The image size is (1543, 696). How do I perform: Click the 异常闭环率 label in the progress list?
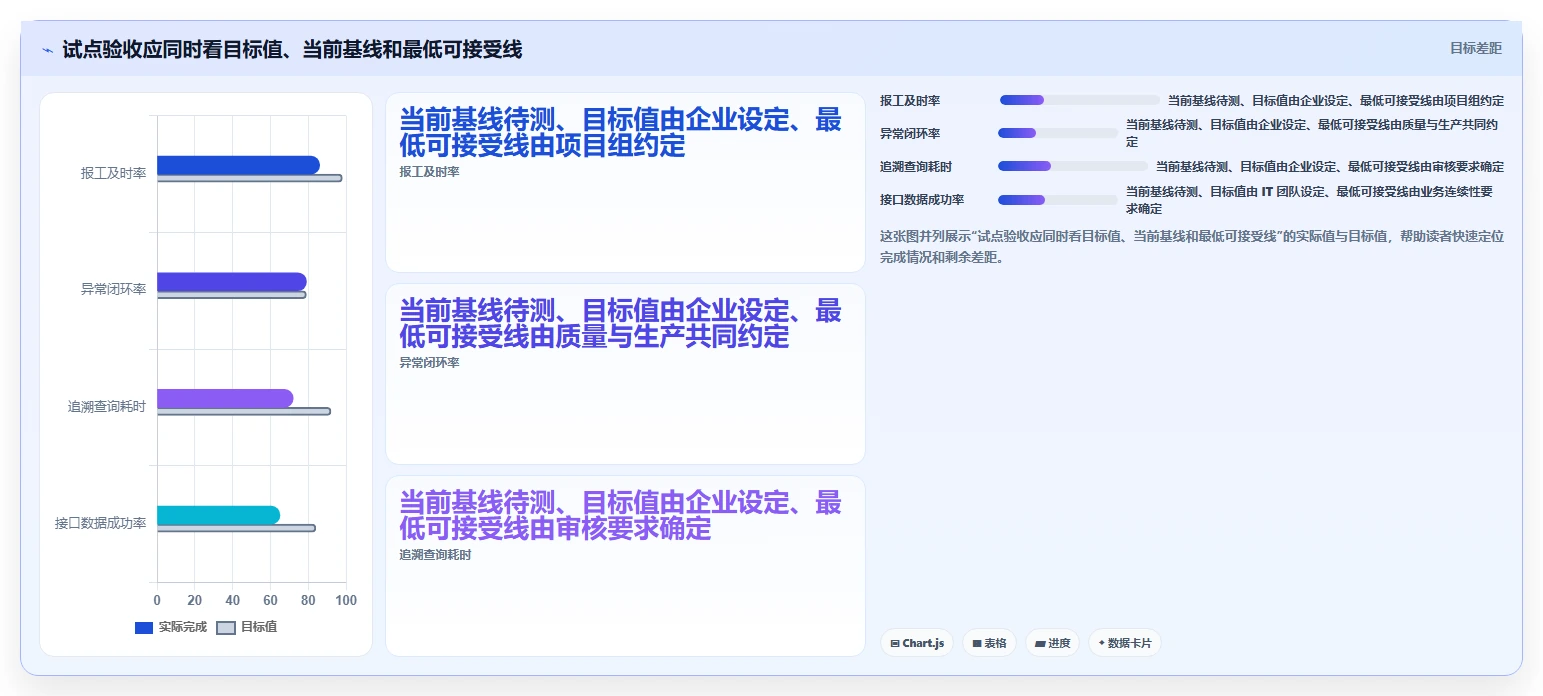(910, 134)
